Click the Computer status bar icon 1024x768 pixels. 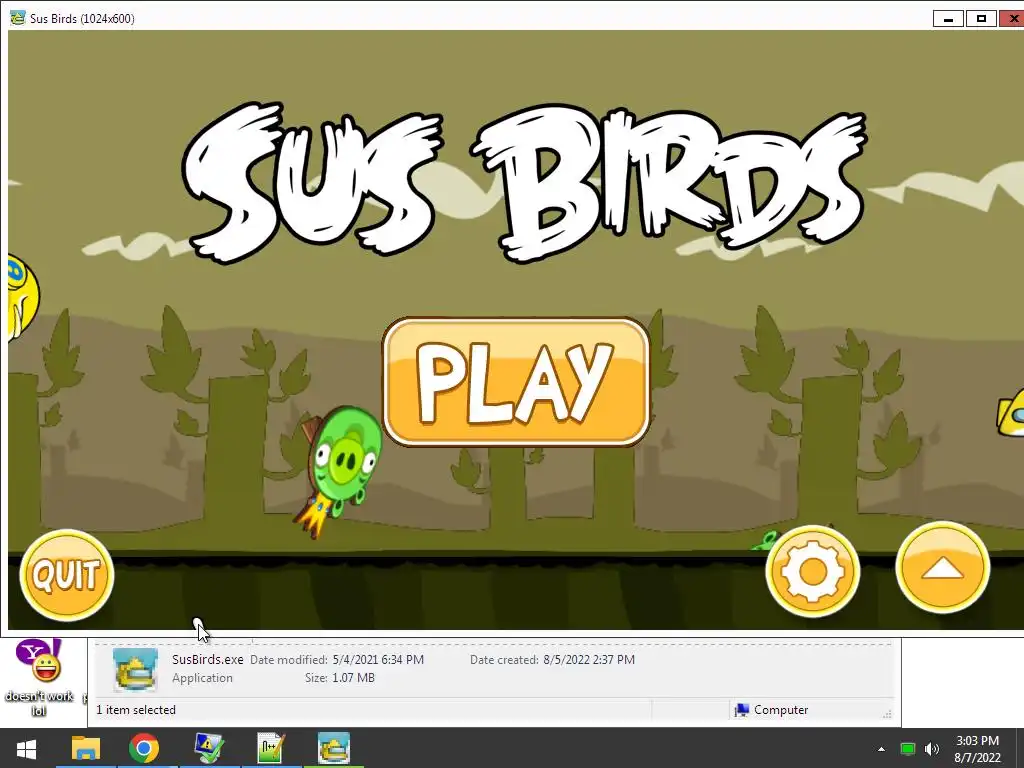(x=742, y=710)
